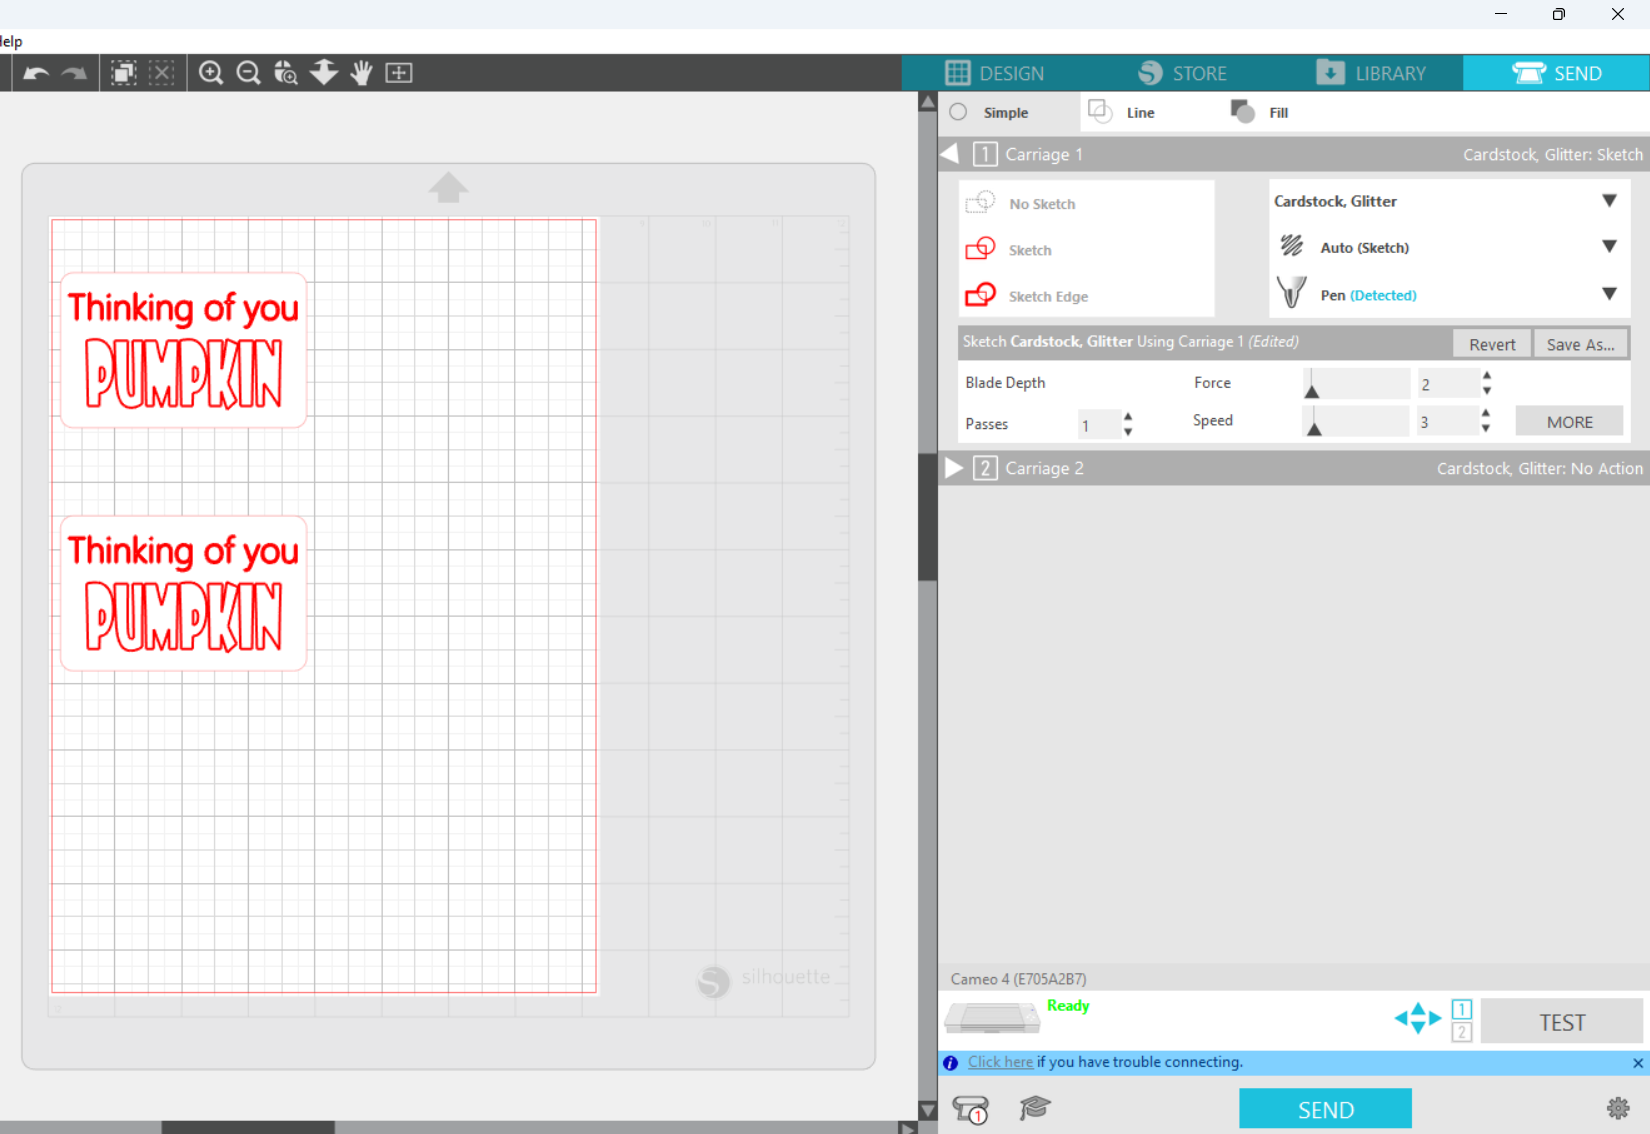Adjust the Speed slider
Viewport: 1650px width, 1134px height.
[x=1315, y=428]
